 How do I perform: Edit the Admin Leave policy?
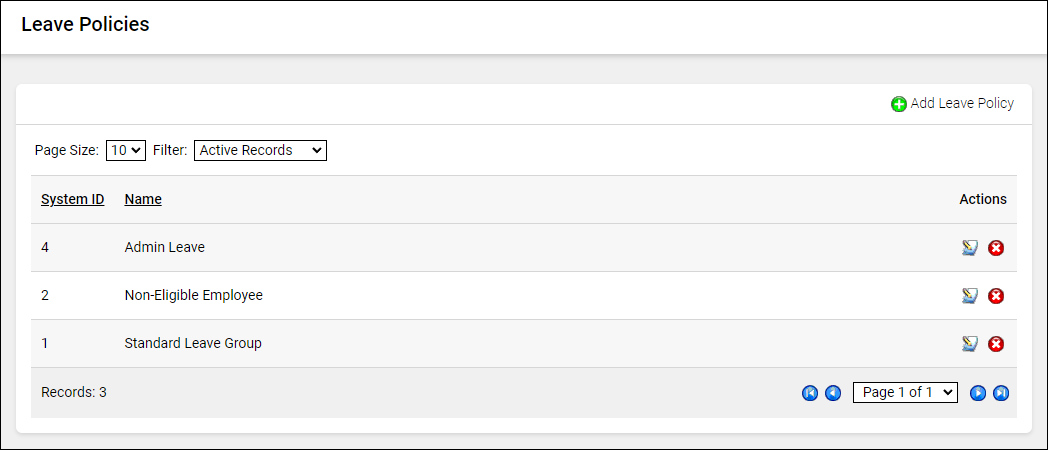[x=969, y=248]
